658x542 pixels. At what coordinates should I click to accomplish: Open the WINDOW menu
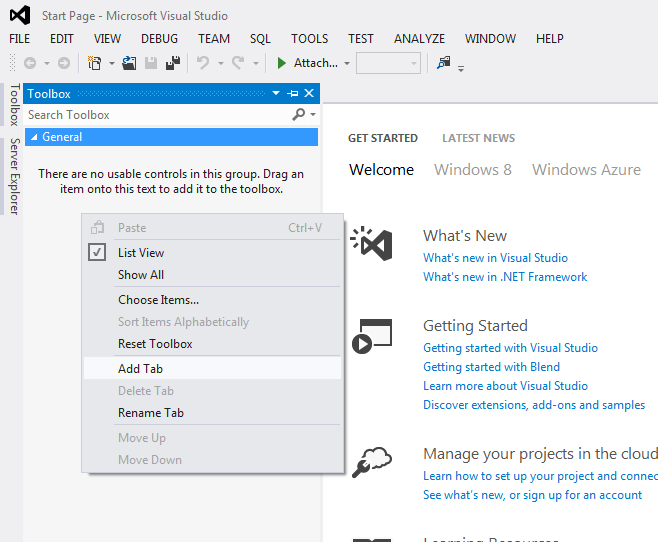coord(490,39)
